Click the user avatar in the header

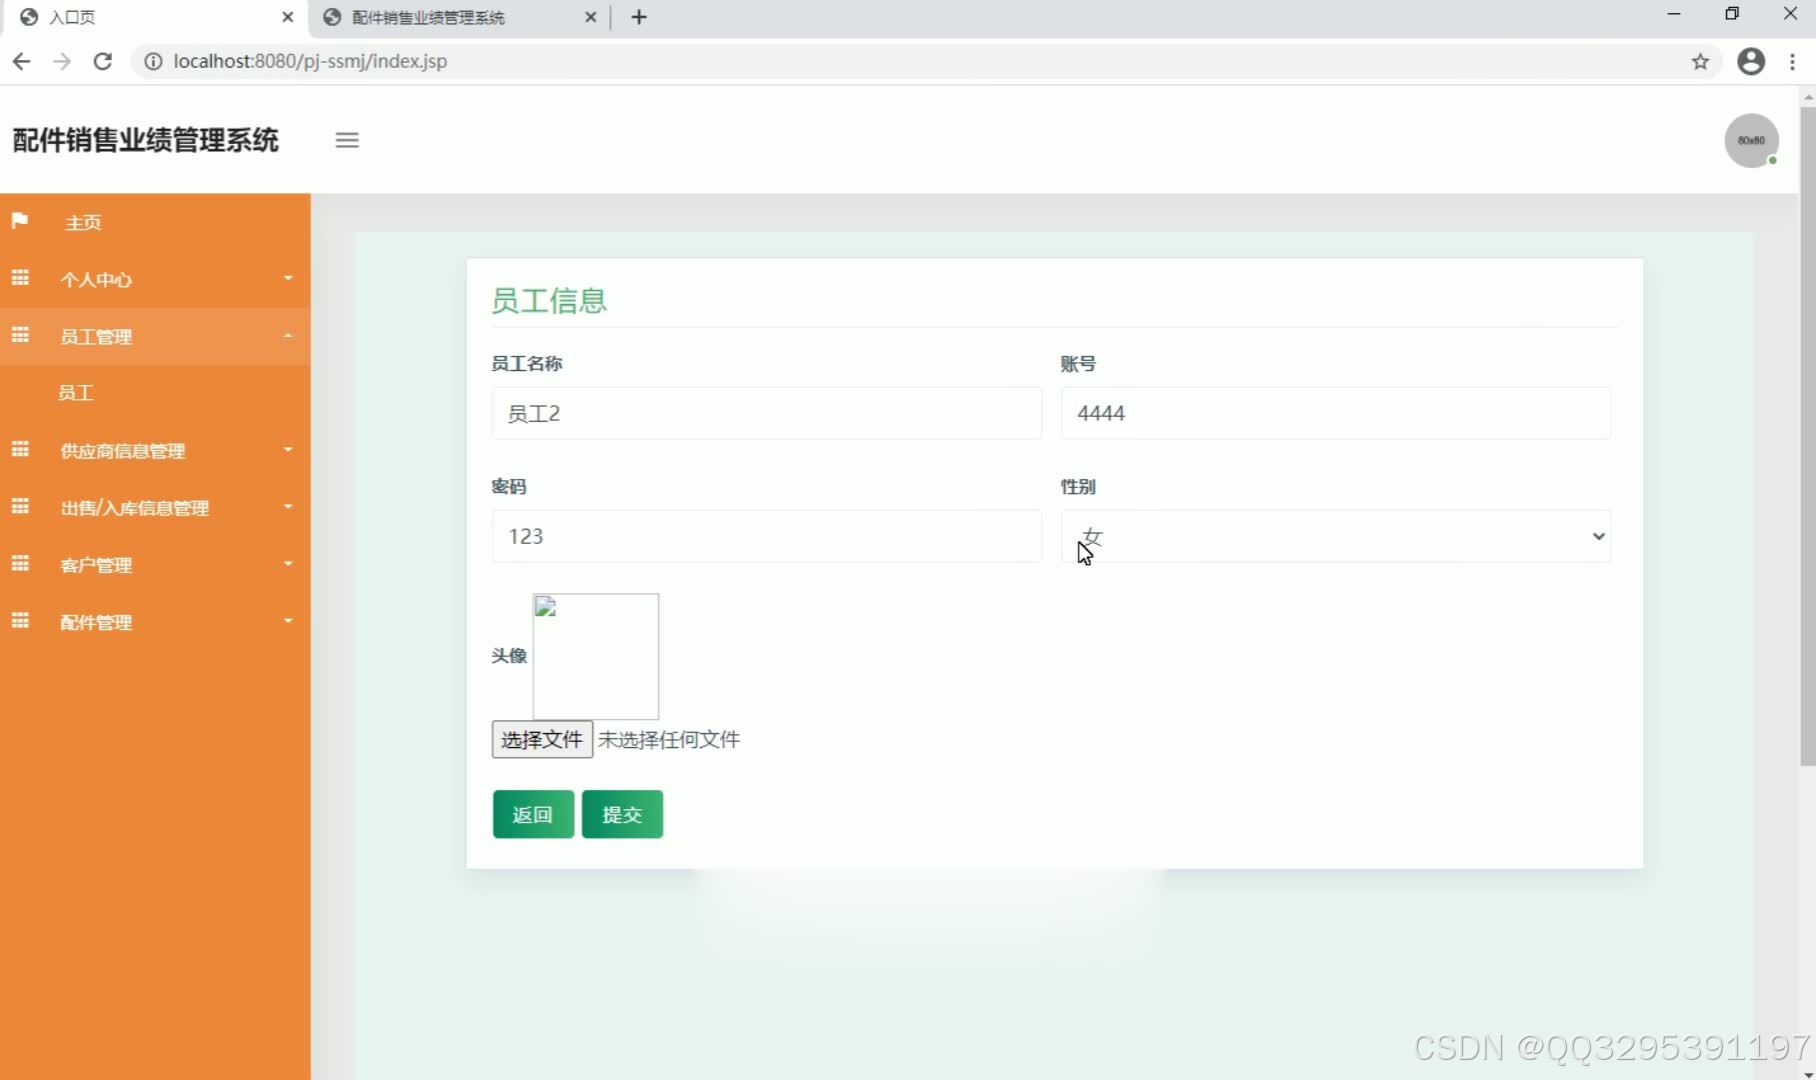click(x=1751, y=140)
